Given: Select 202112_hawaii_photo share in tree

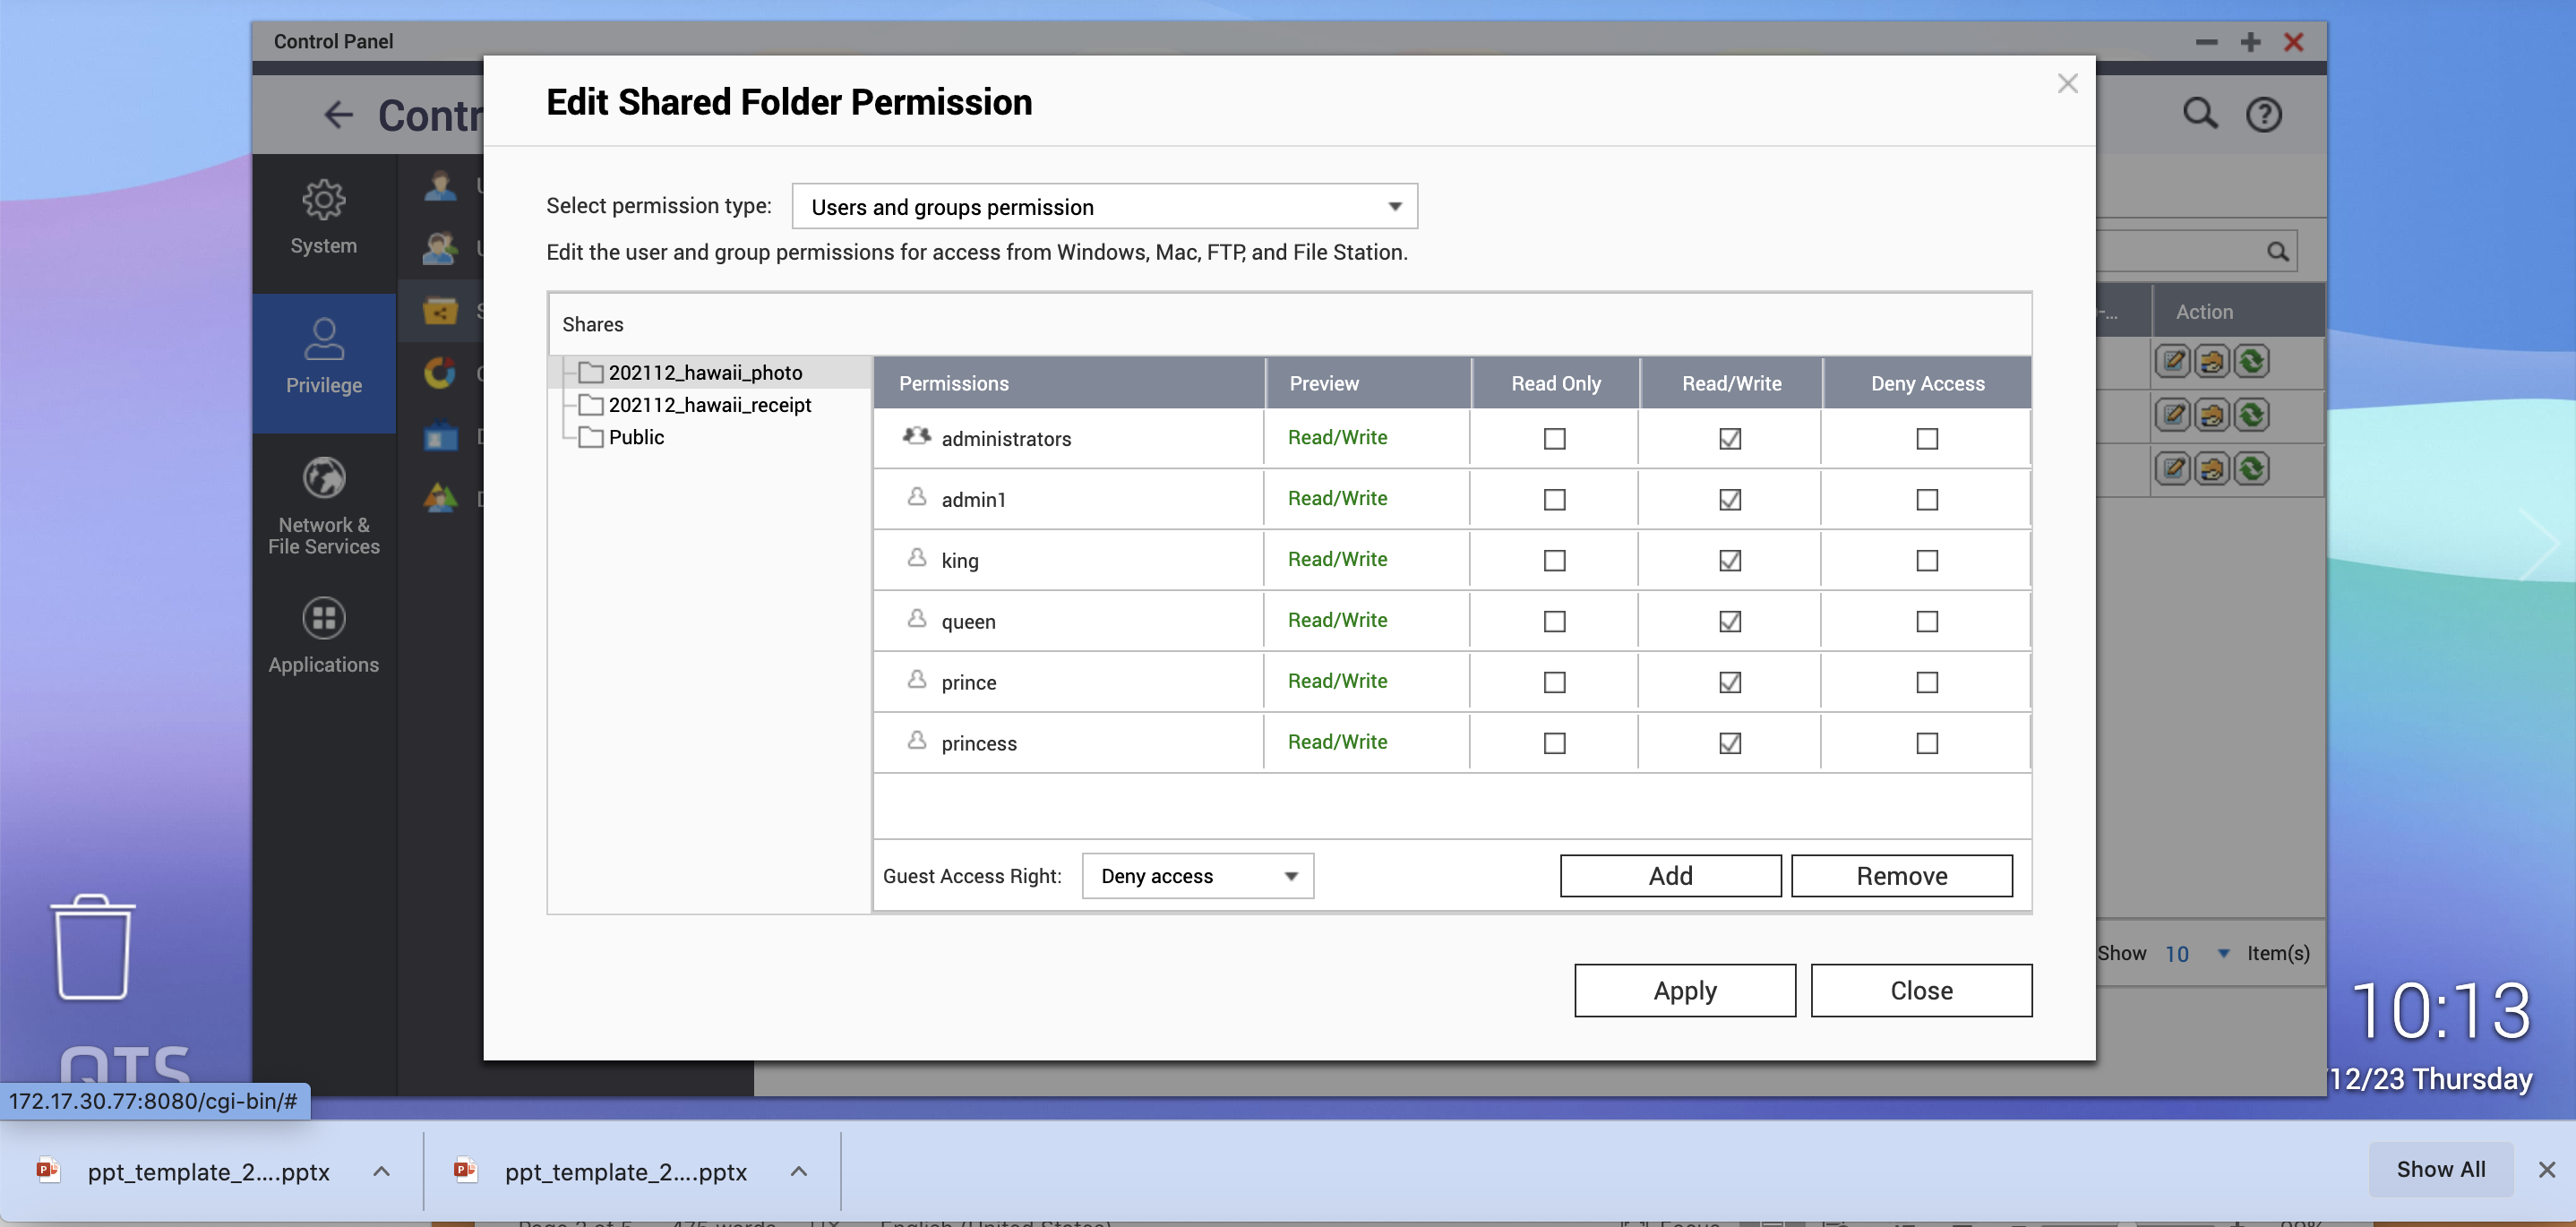Looking at the screenshot, I should click(x=705, y=373).
